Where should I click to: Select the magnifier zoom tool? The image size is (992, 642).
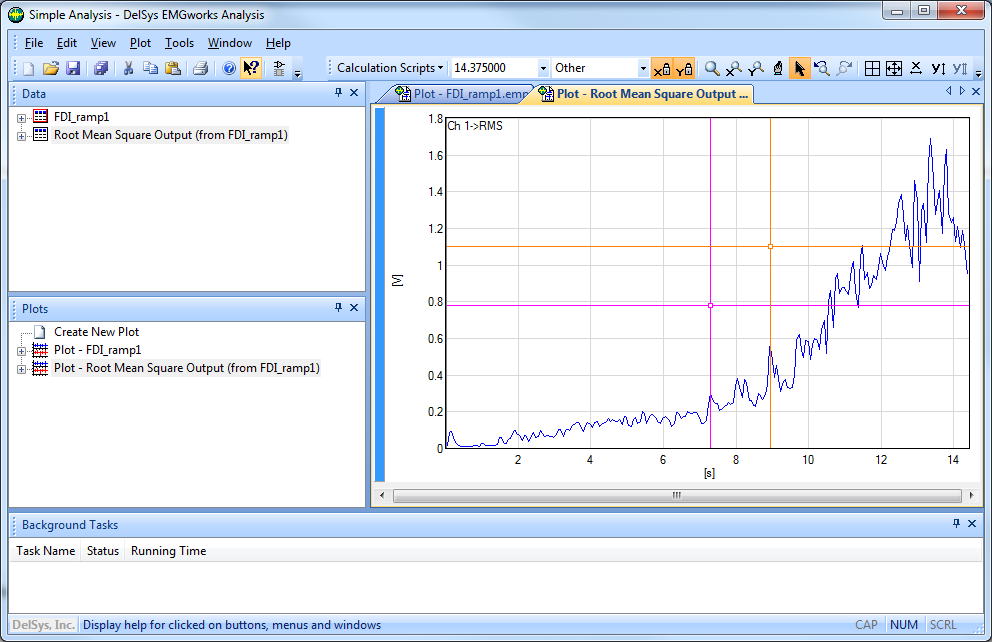point(712,68)
